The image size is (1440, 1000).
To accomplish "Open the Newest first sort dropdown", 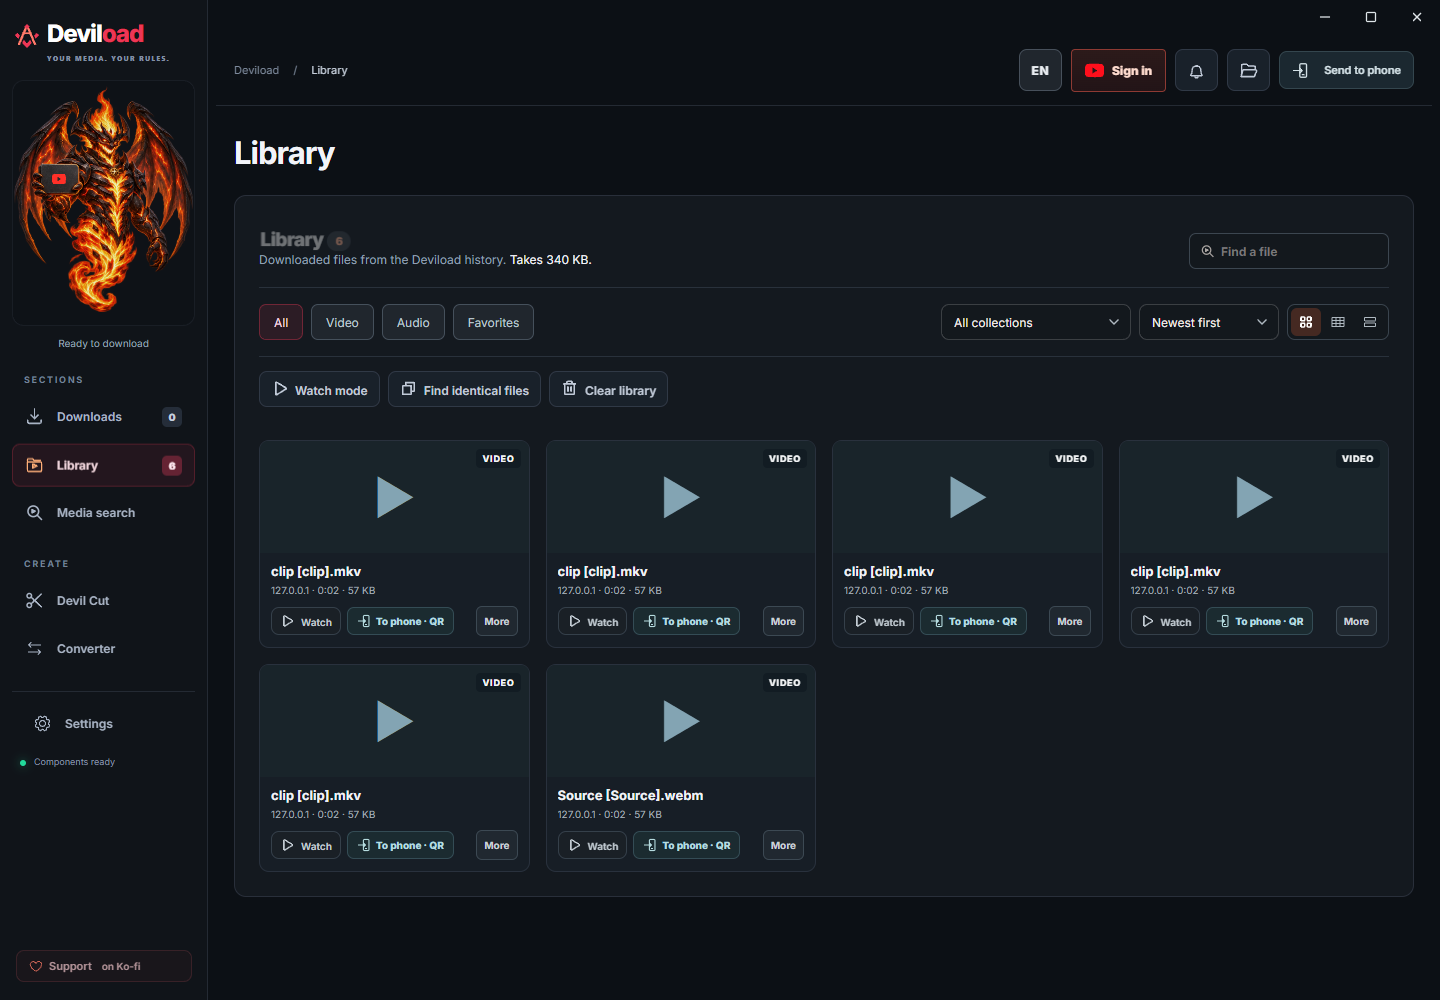I will pyautogui.click(x=1208, y=322).
